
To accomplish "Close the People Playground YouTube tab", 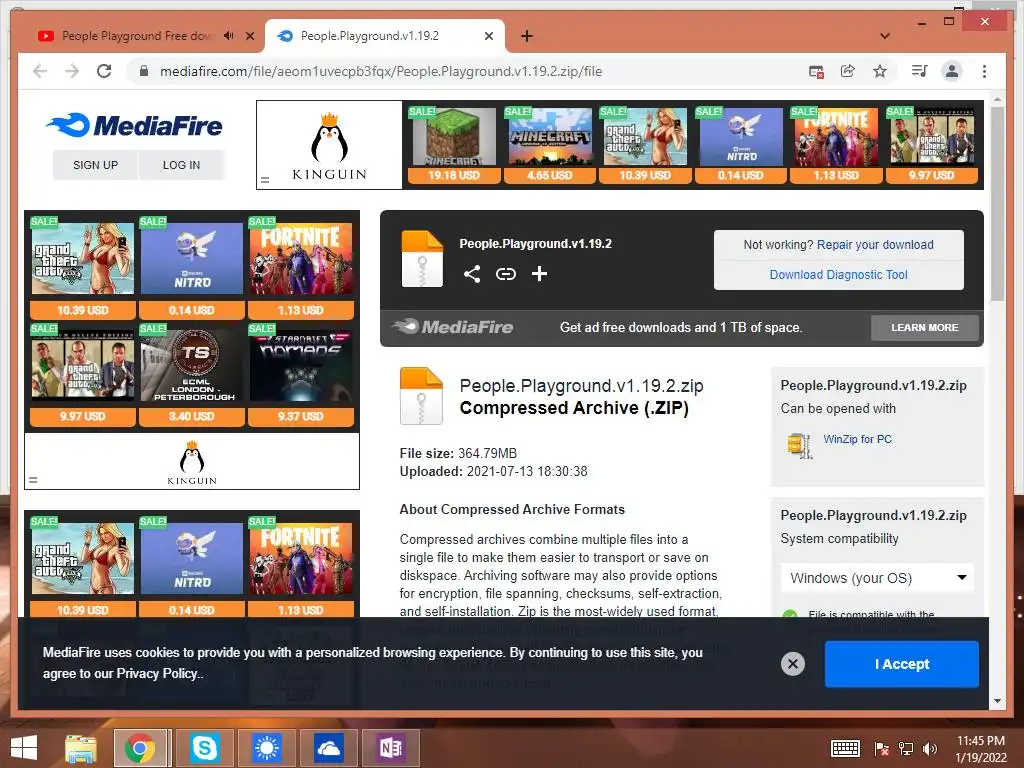I will tap(250, 36).
